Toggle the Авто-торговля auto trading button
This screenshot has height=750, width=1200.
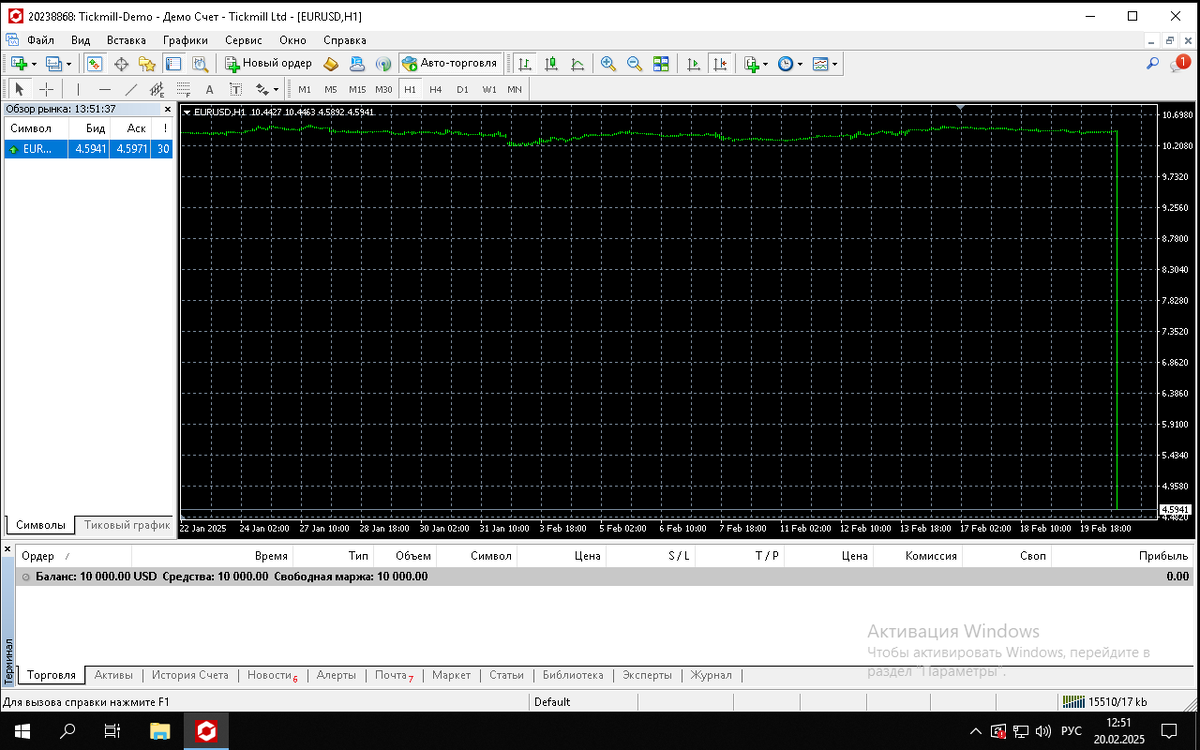pyautogui.click(x=450, y=64)
